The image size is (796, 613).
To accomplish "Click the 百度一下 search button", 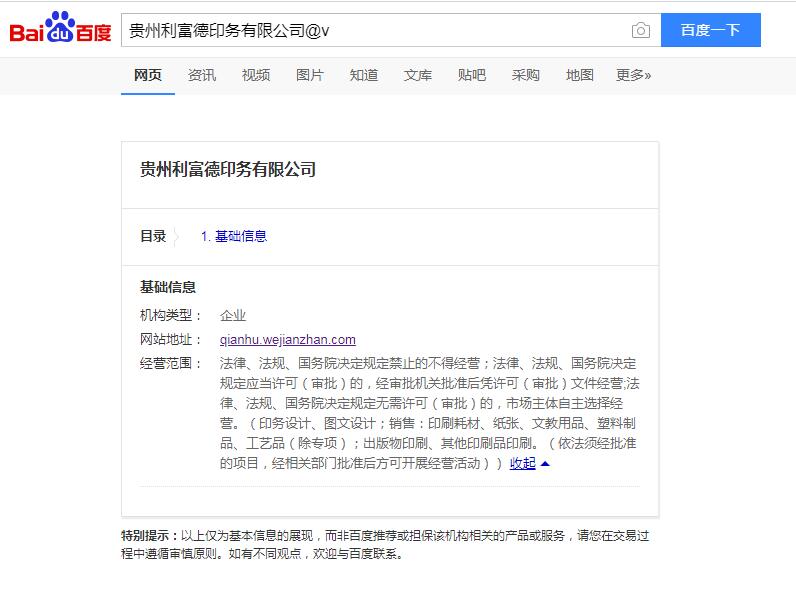I will 710,30.
